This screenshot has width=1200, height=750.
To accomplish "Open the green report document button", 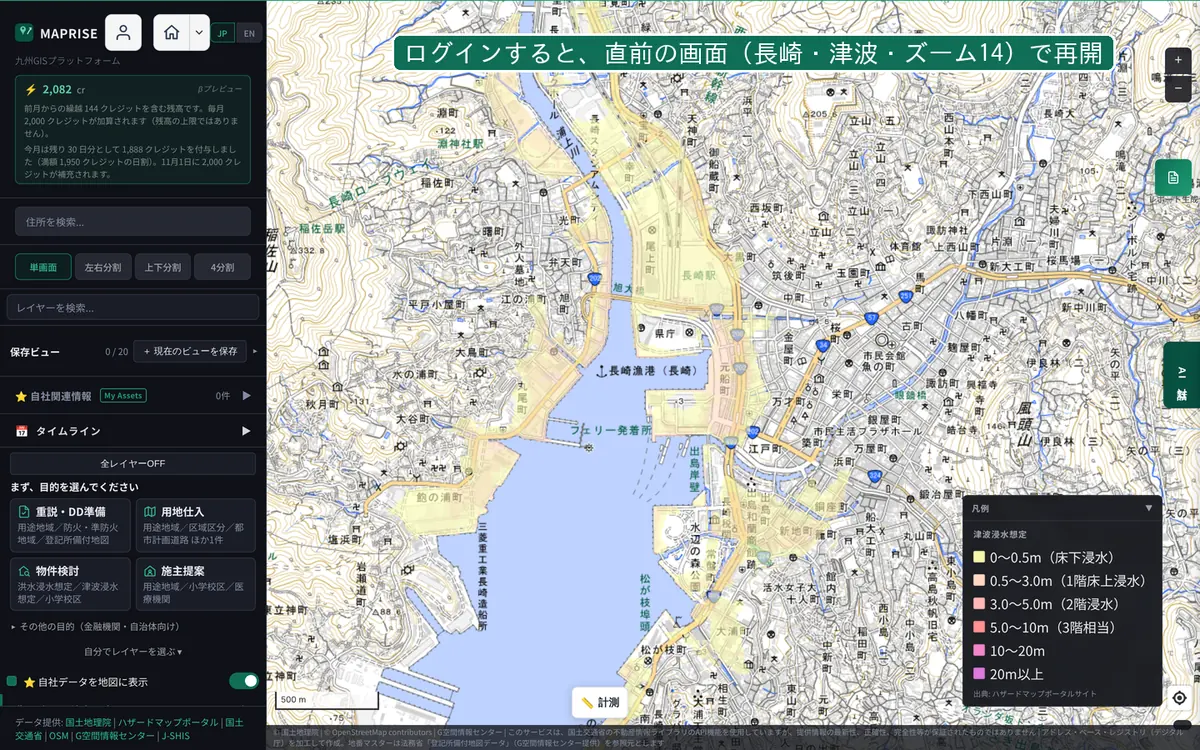I will coord(1173,178).
